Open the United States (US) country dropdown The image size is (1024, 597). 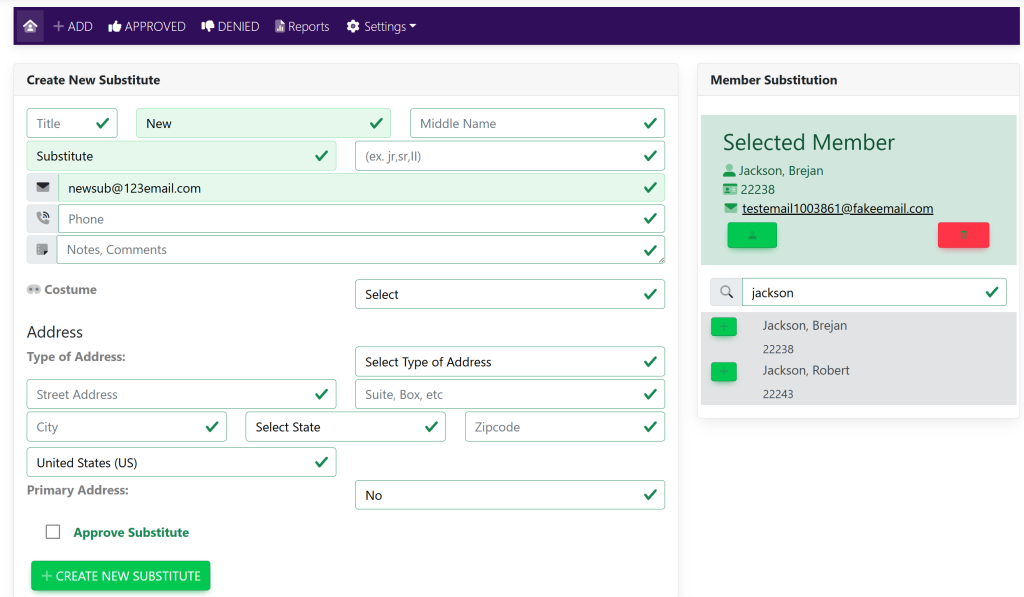(181, 462)
